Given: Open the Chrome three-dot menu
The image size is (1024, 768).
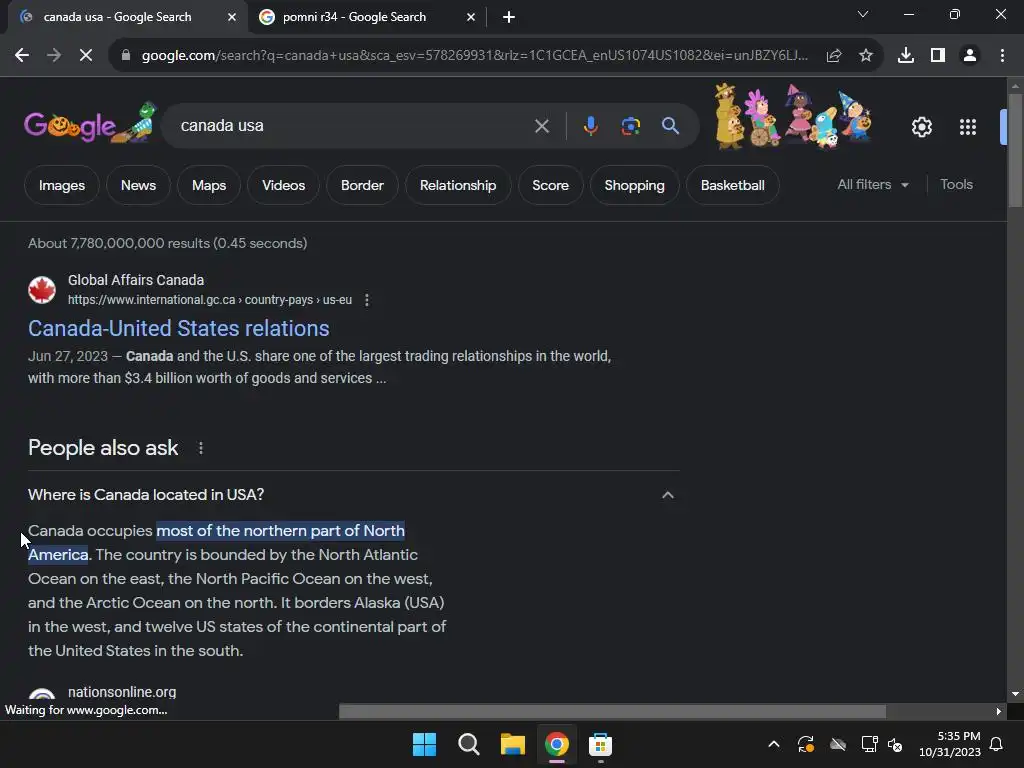Looking at the screenshot, I should click(x=1002, y=56).
